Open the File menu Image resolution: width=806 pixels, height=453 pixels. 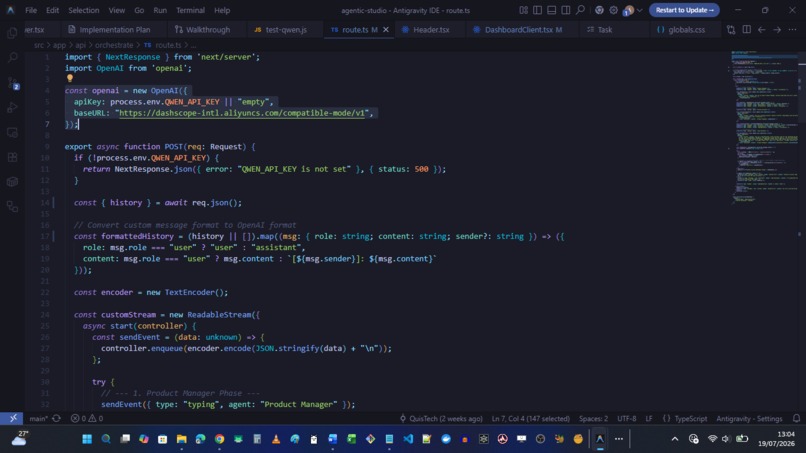(31, 10)
